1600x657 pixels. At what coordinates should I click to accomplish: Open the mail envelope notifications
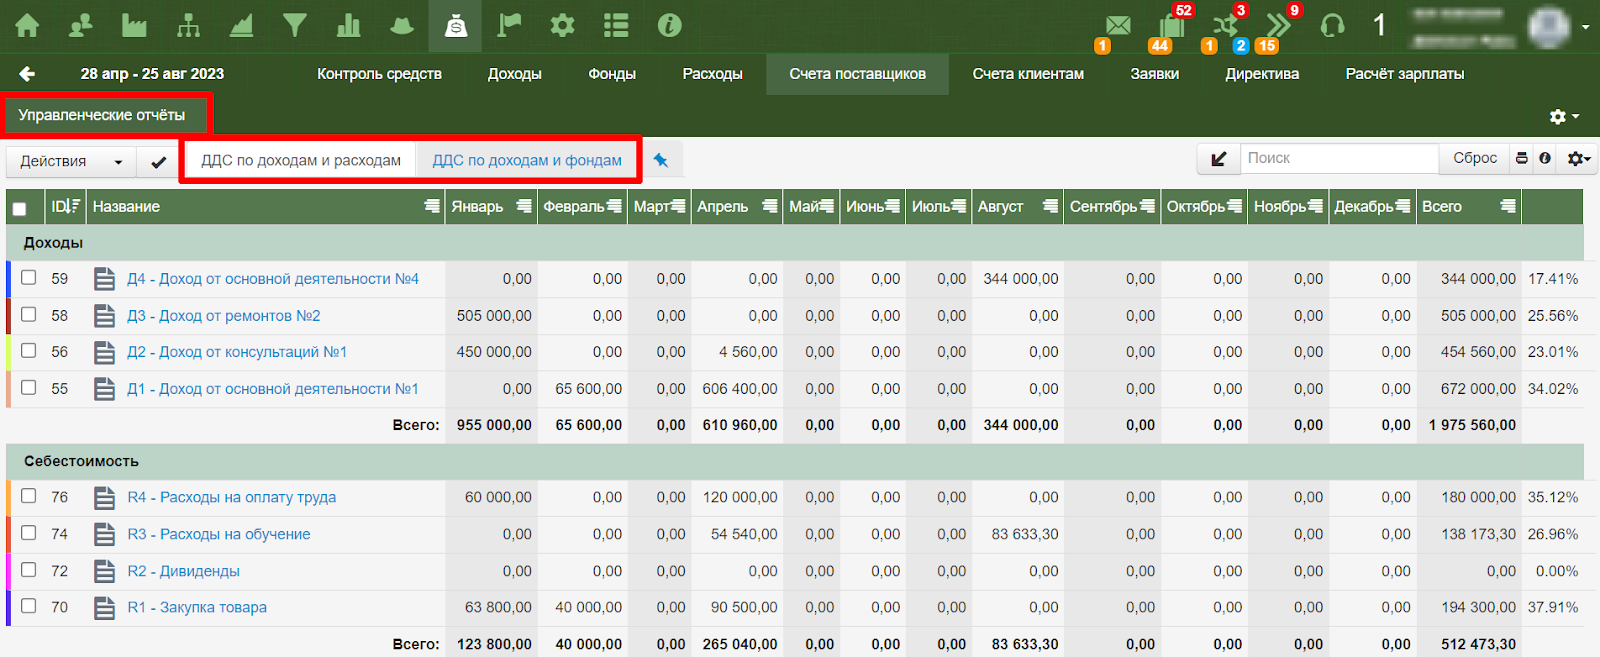pos(1118,25)
